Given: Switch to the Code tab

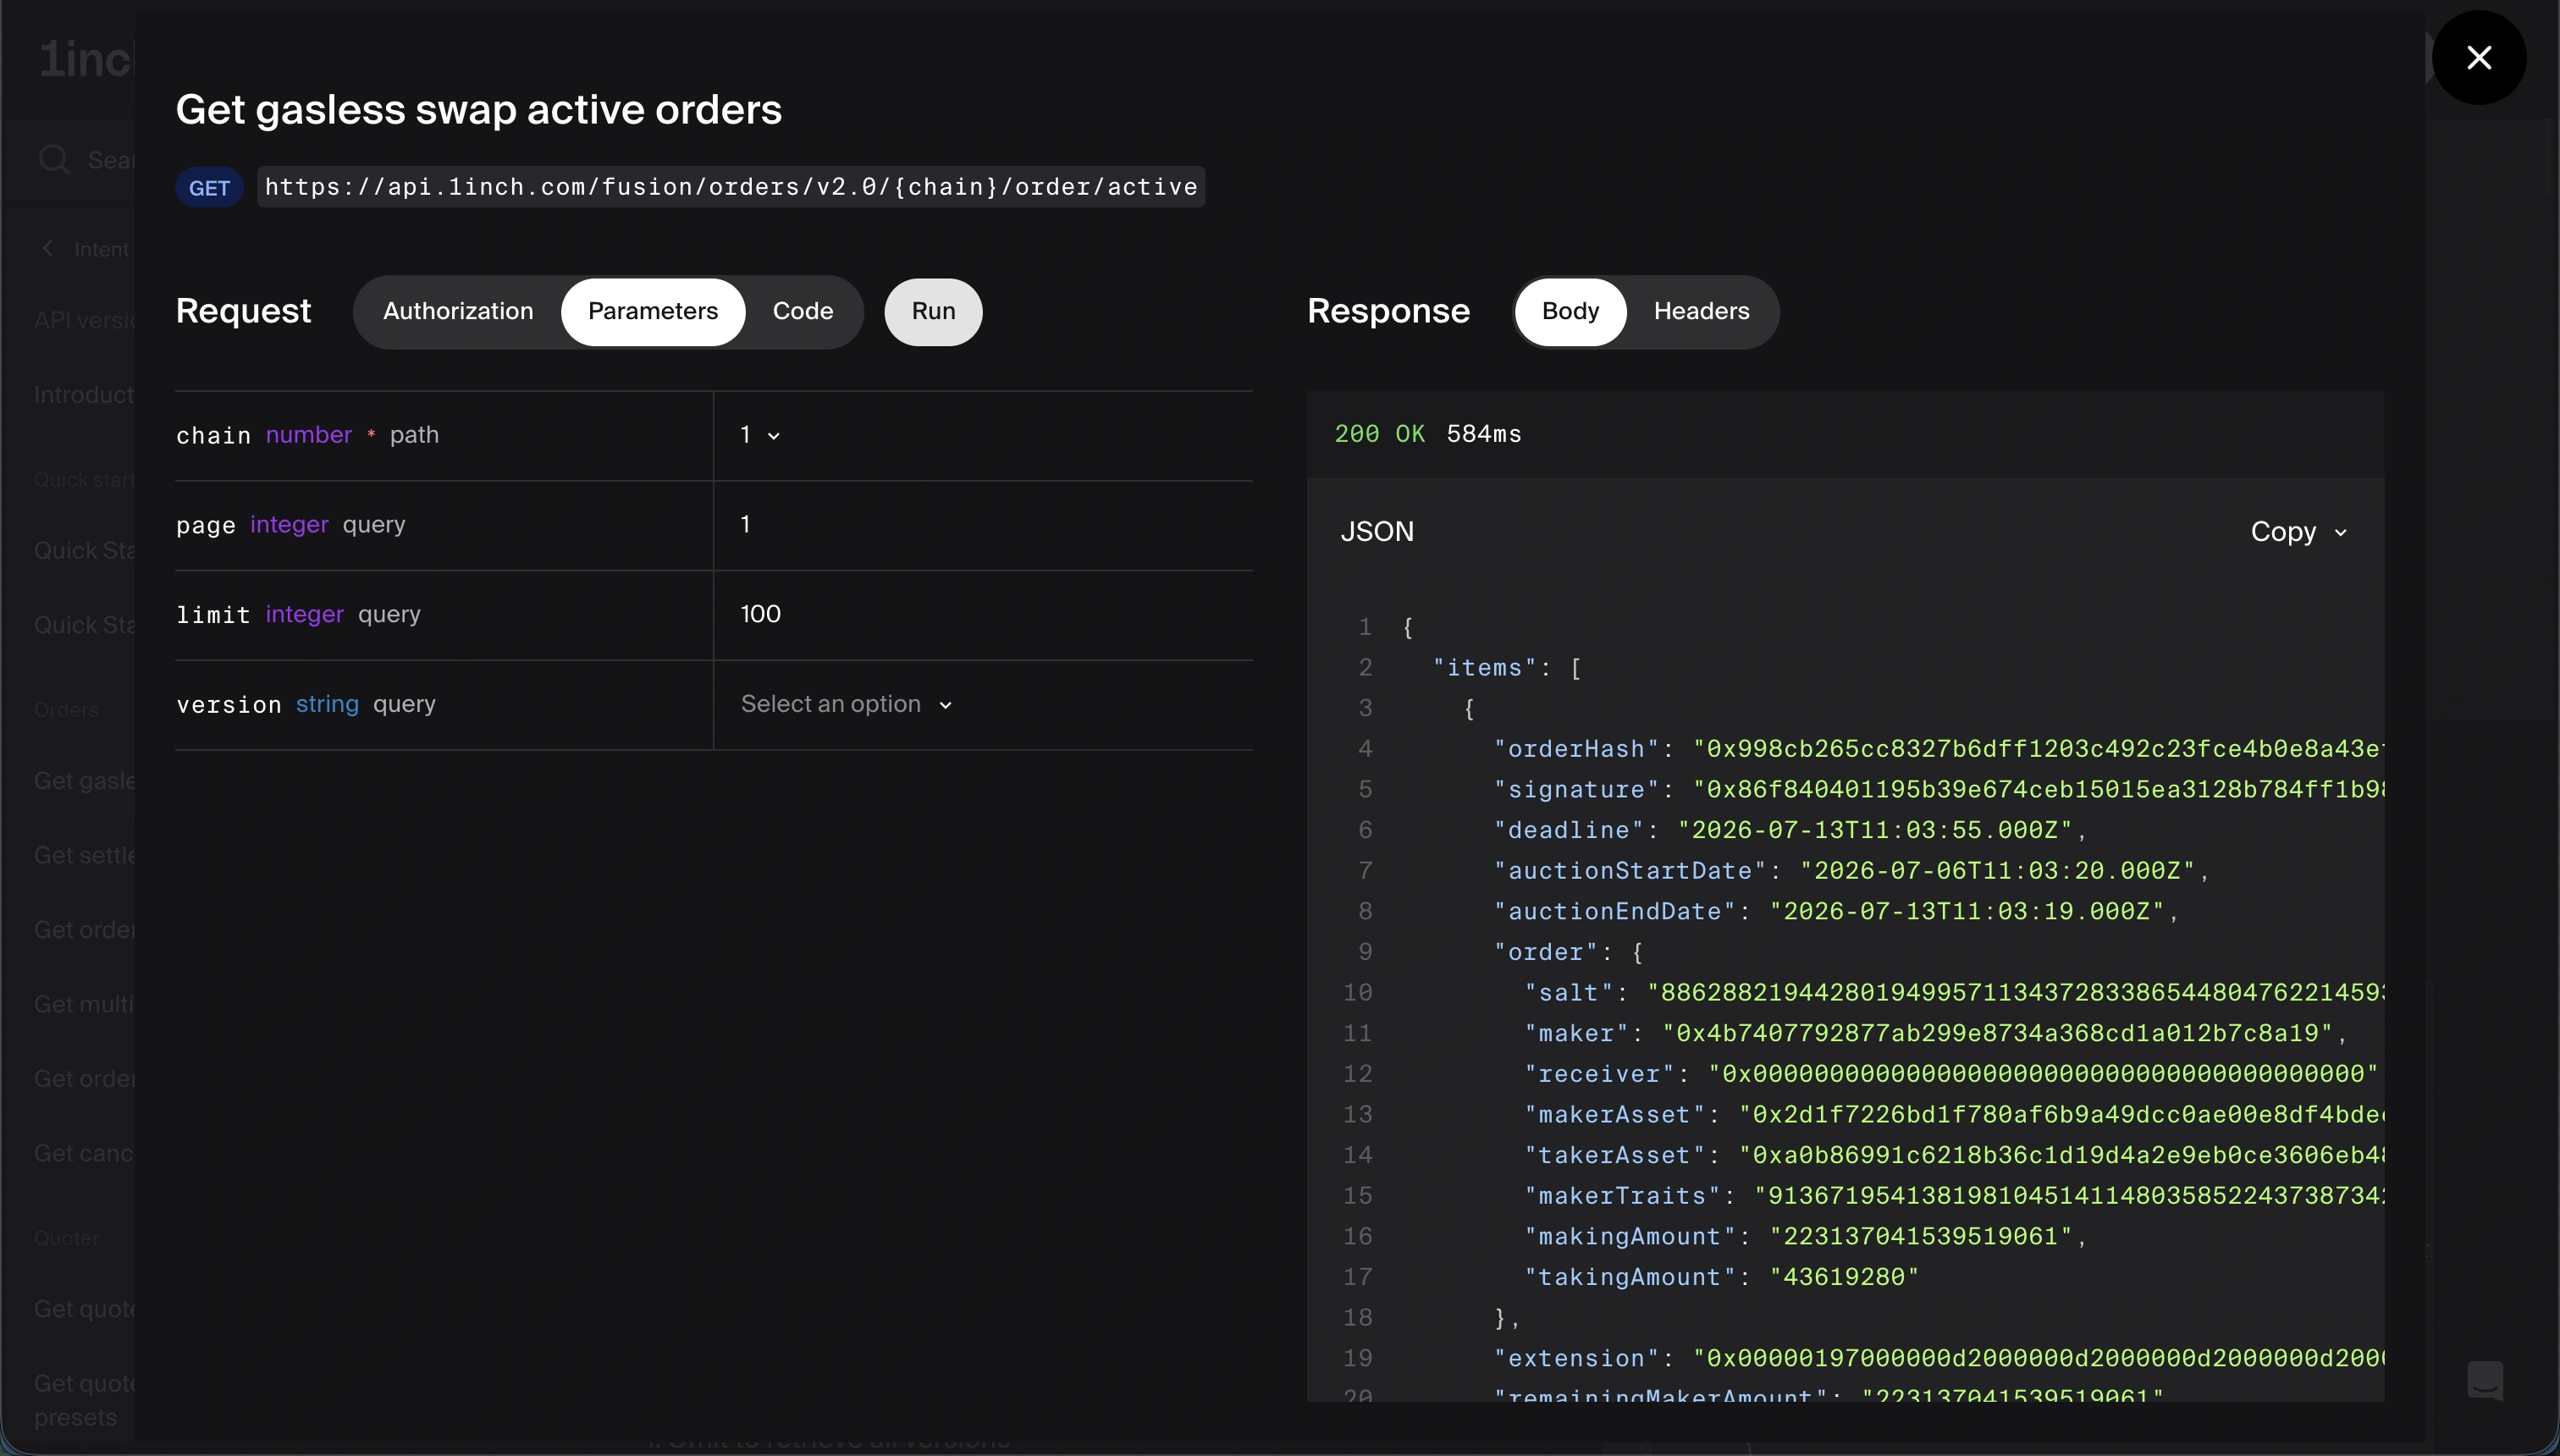Looking at the screenshot, I should 802,311.
